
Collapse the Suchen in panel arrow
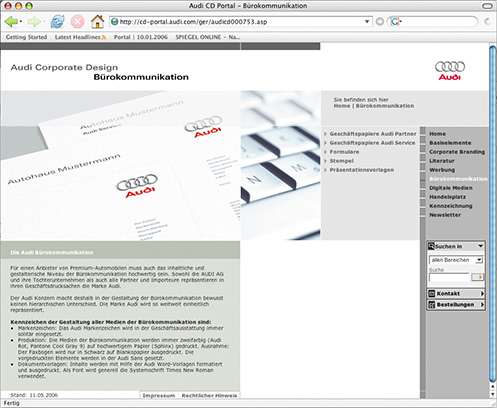coord(480,246)
